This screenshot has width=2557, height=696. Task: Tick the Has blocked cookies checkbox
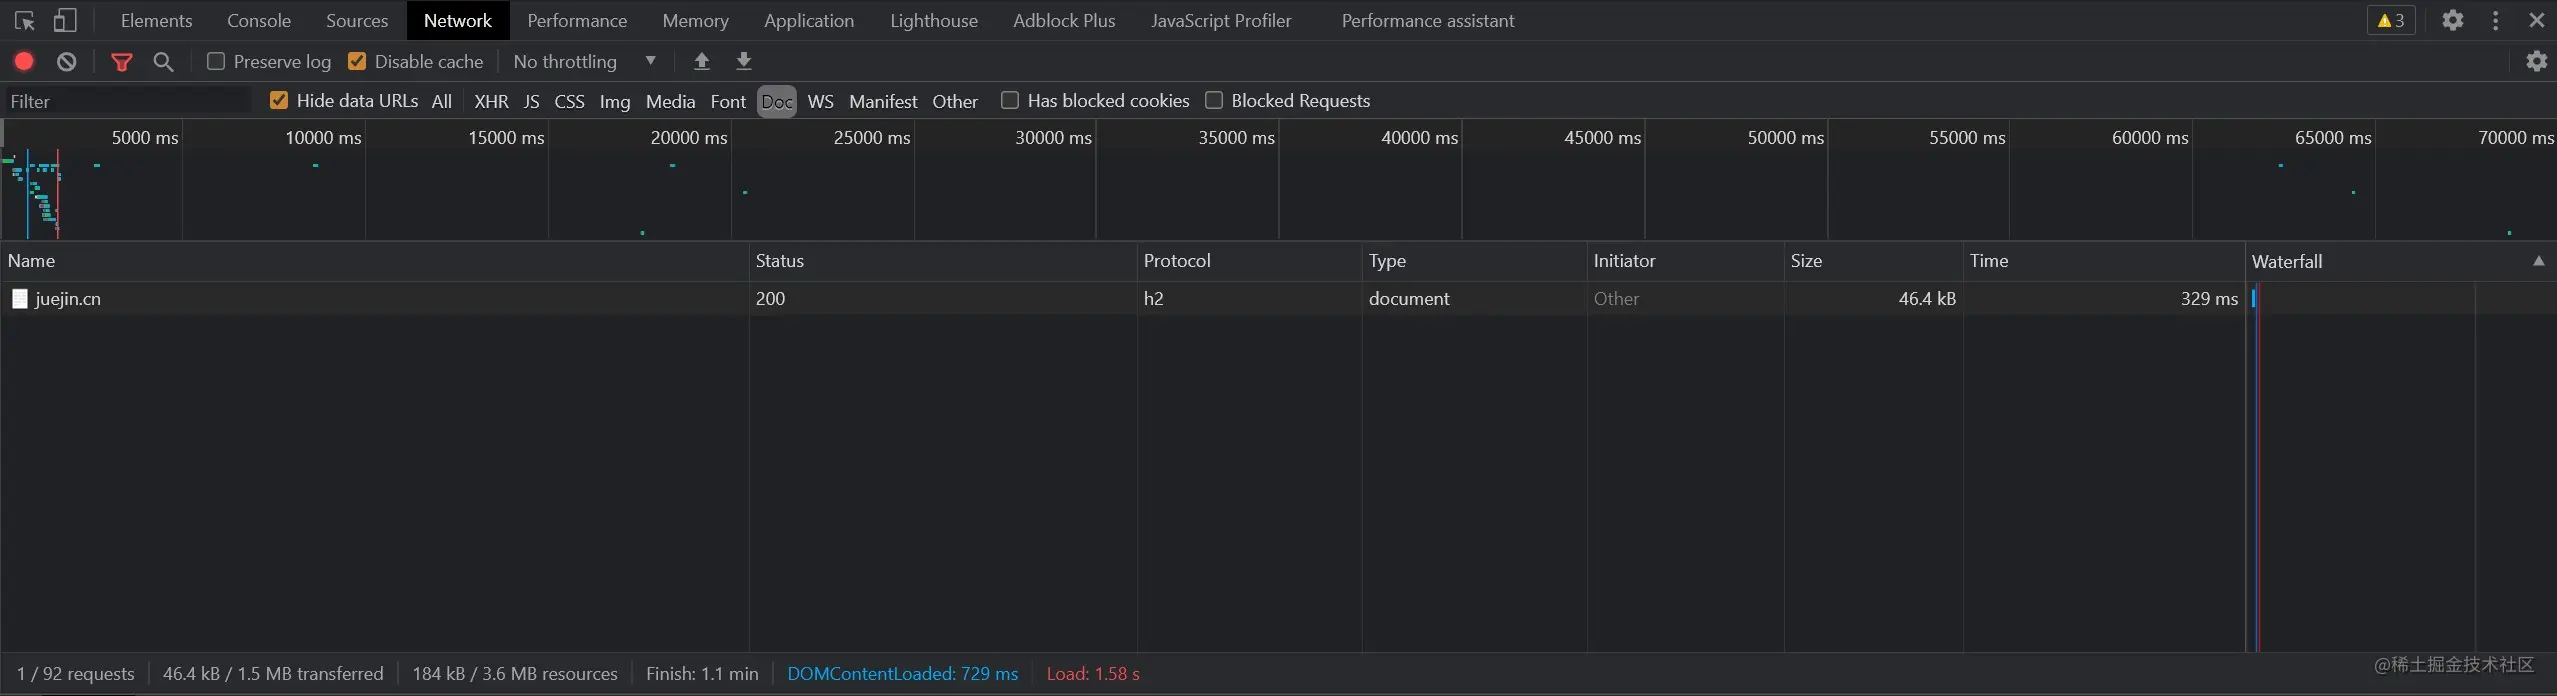(1010, 100)
